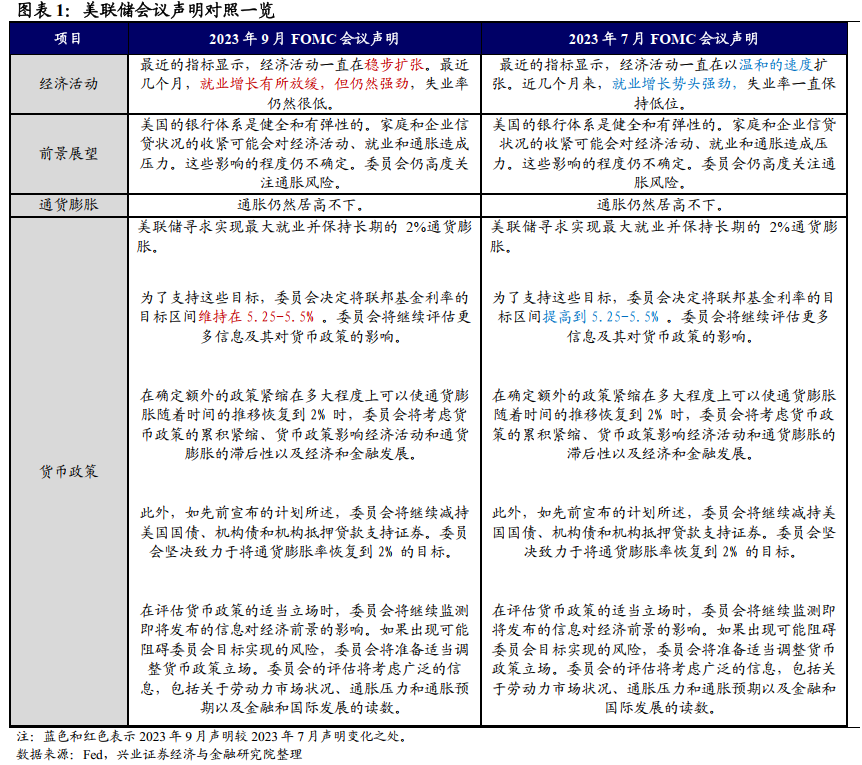Click the 2023 年 7 月 FOMC 会议声明 header

pos(663,39)
